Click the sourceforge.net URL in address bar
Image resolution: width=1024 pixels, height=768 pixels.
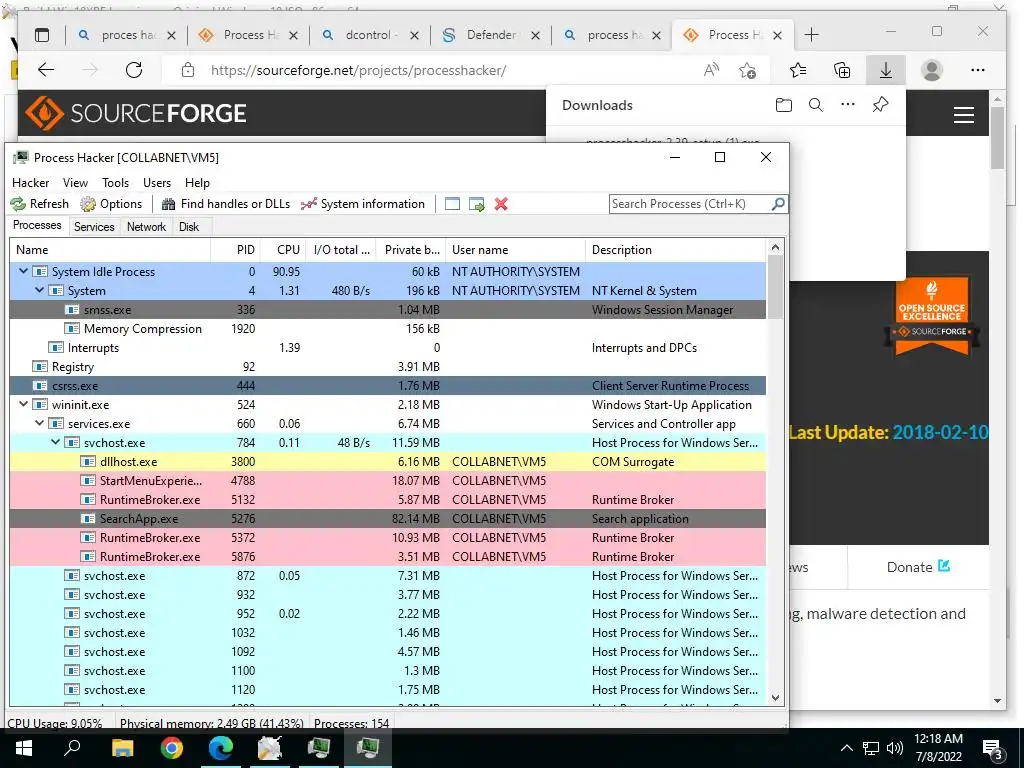point(358,70)
